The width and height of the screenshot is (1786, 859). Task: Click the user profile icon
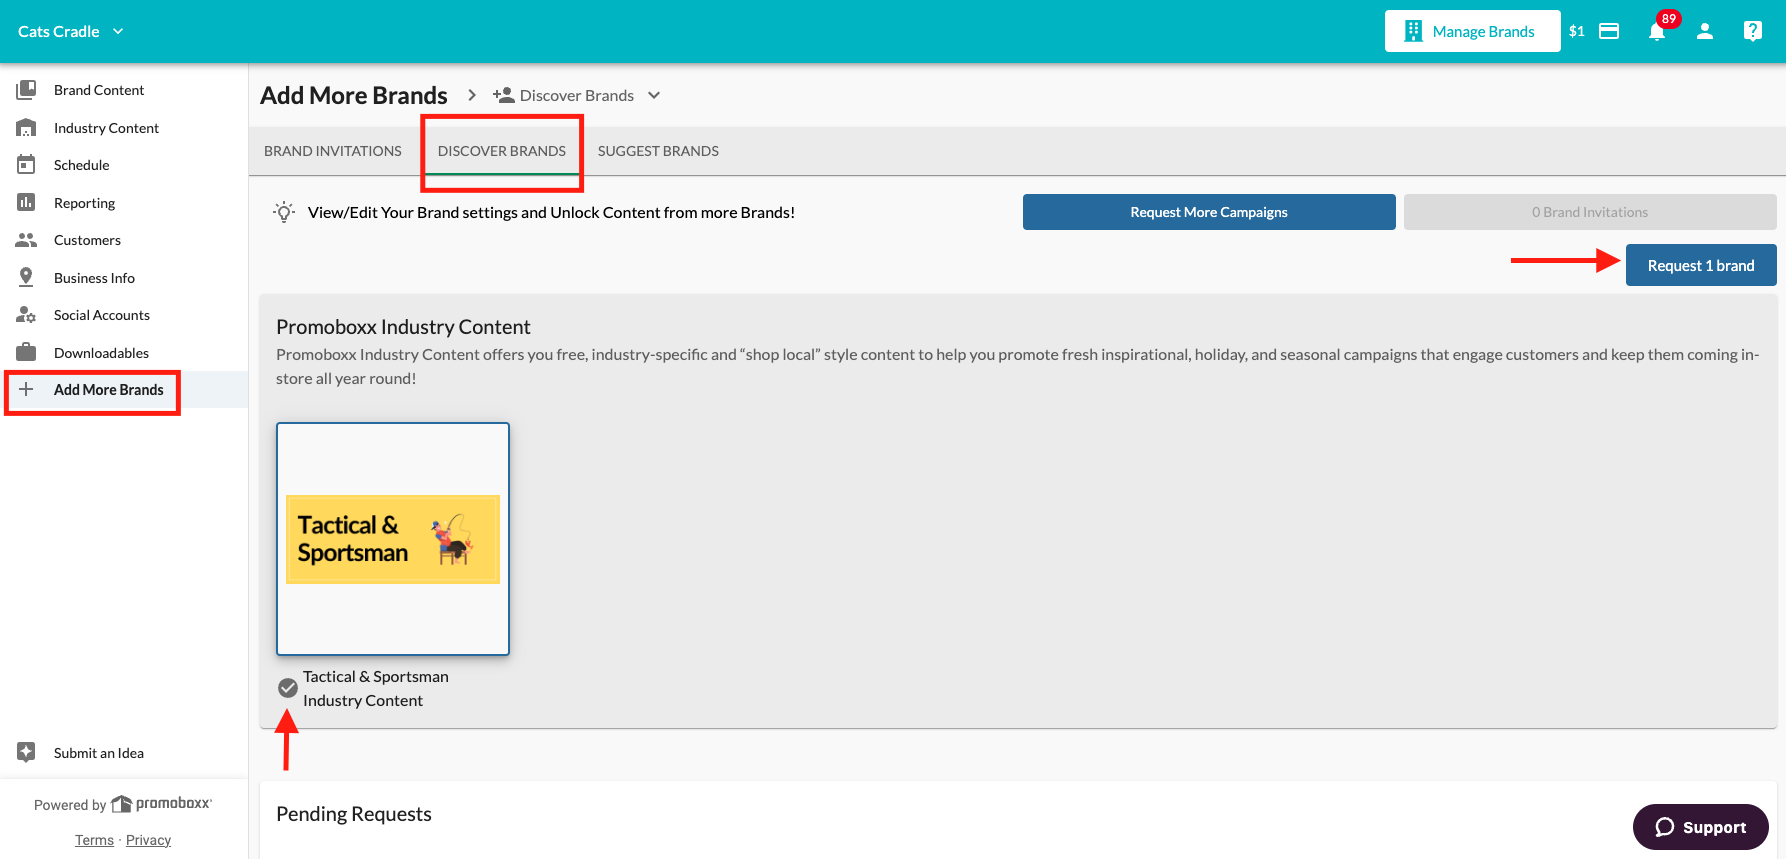(1705, 31)
